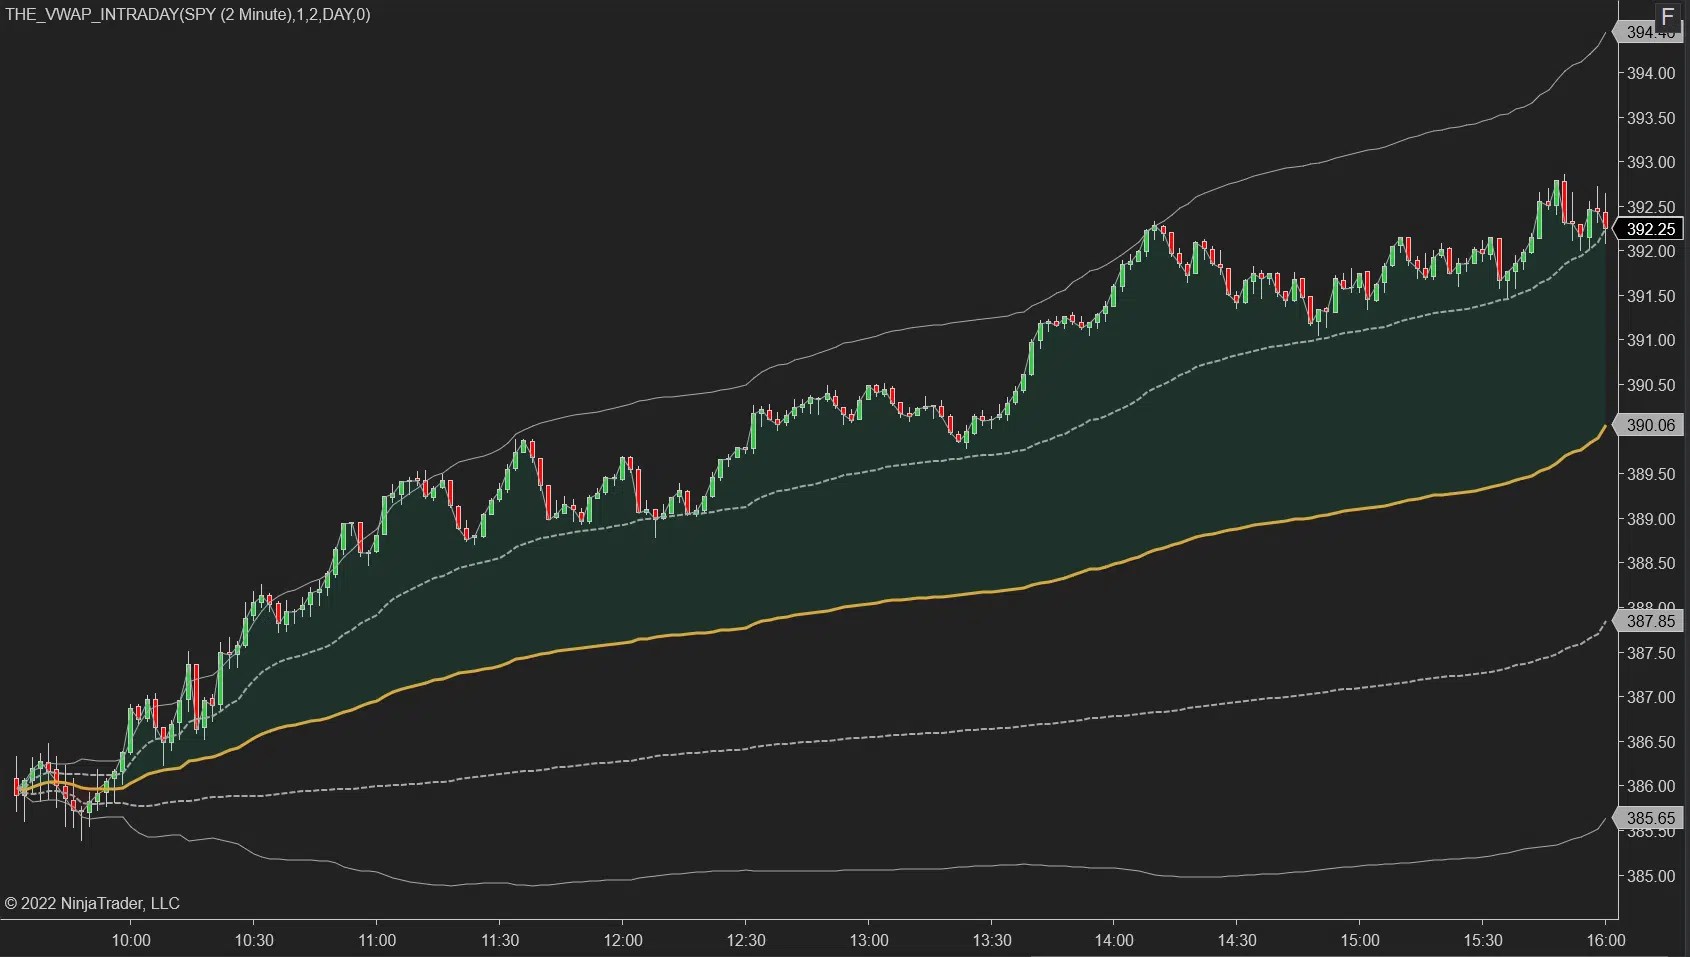Image resolution: width=1690 pixels, height=957 pixels.
Task: Expand the 394.40 price label at top right
Action: click(x=1650, y=31)
